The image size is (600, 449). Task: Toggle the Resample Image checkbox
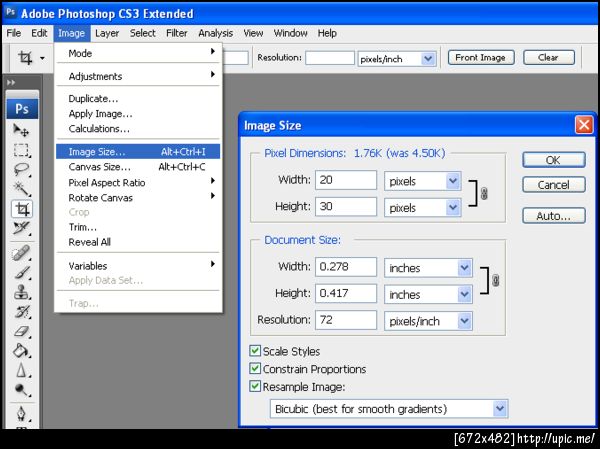pos(255,386)
